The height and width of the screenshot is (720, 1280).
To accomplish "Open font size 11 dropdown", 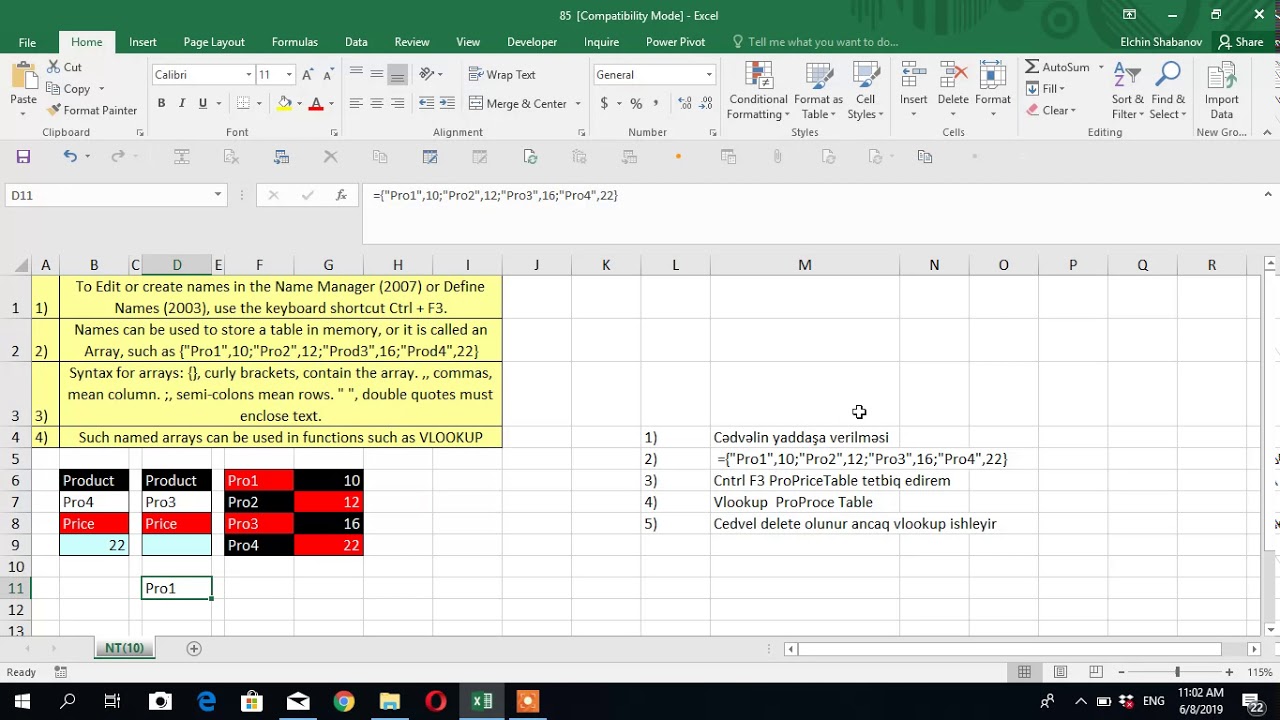I will click(x=289, y=75).
